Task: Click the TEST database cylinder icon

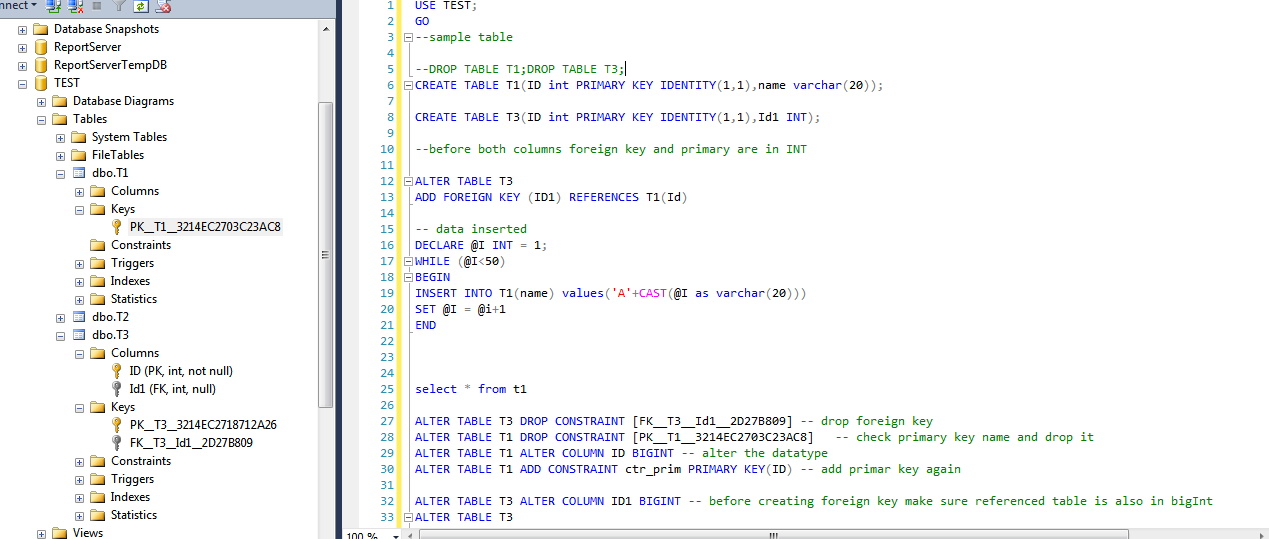Action: coord(41,83)
